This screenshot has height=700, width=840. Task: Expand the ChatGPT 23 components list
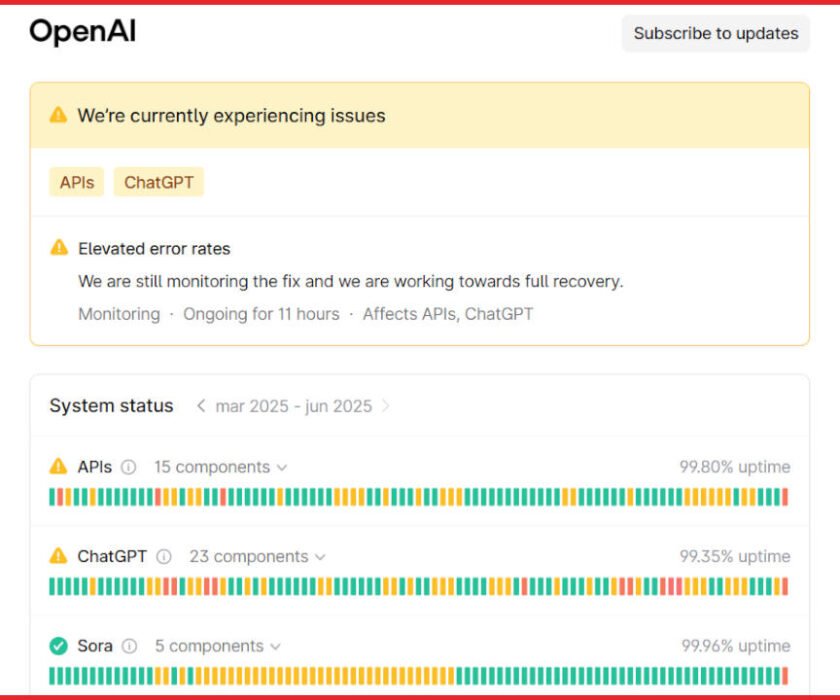coord(257,556)
